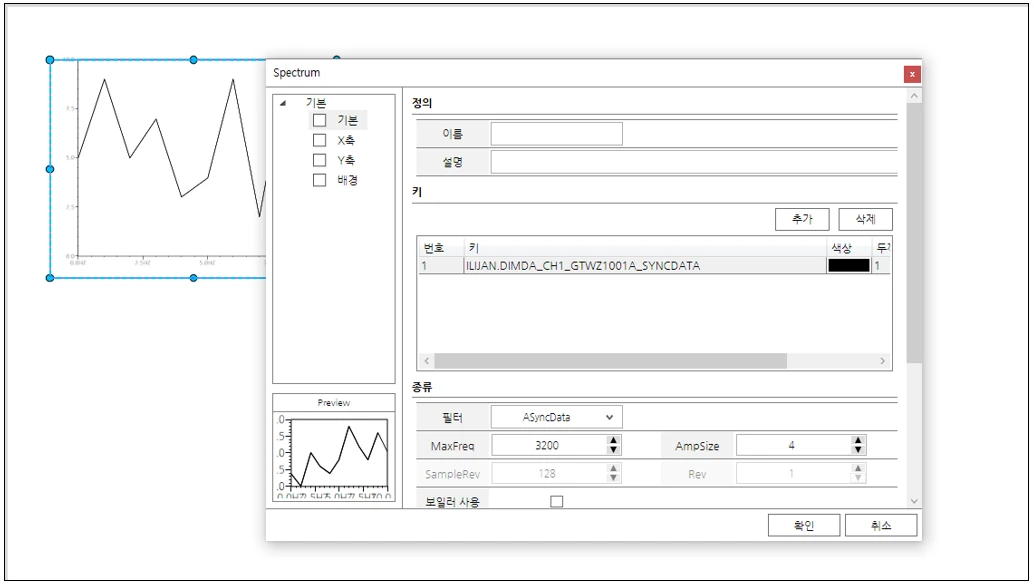Select the 기본 tree root label

(x=315, y=103)
